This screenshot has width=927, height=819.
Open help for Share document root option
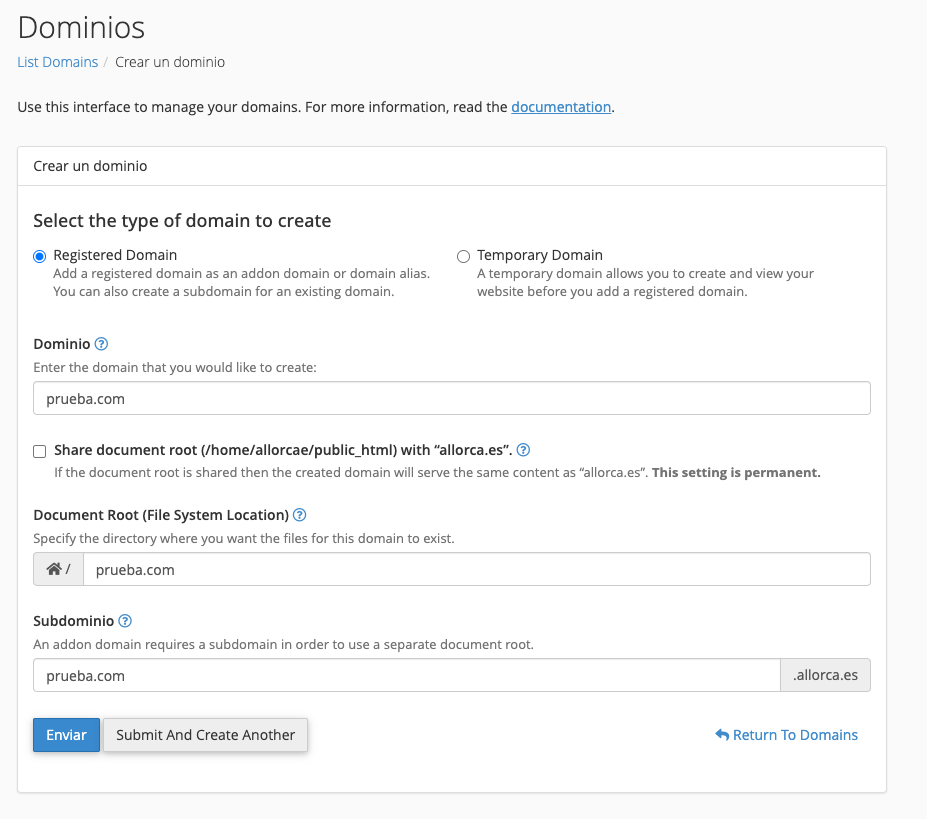click(x=523, y=450)
